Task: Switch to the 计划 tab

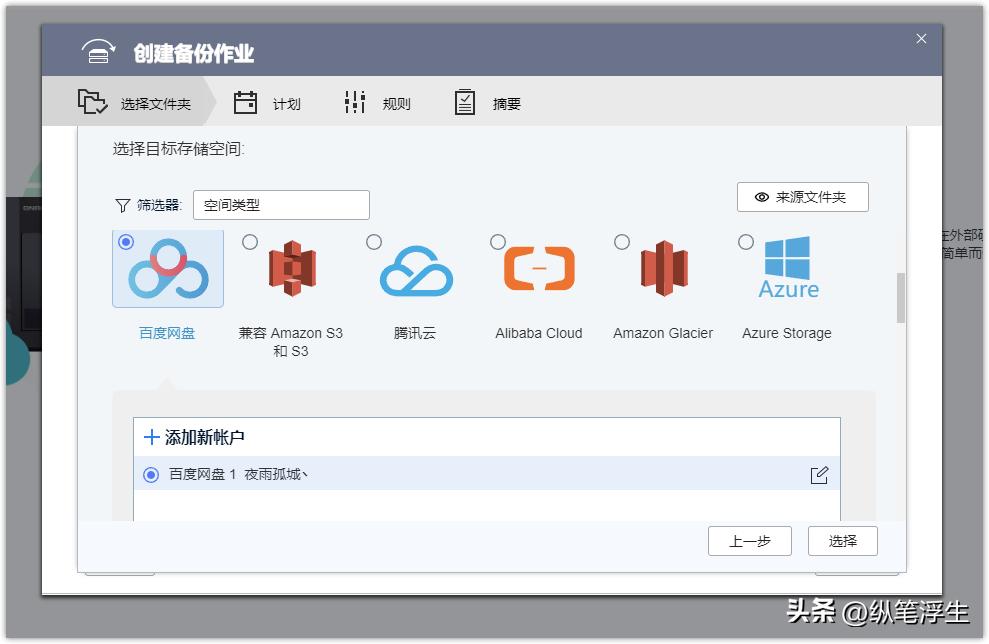Action: (x=265, y=102)
